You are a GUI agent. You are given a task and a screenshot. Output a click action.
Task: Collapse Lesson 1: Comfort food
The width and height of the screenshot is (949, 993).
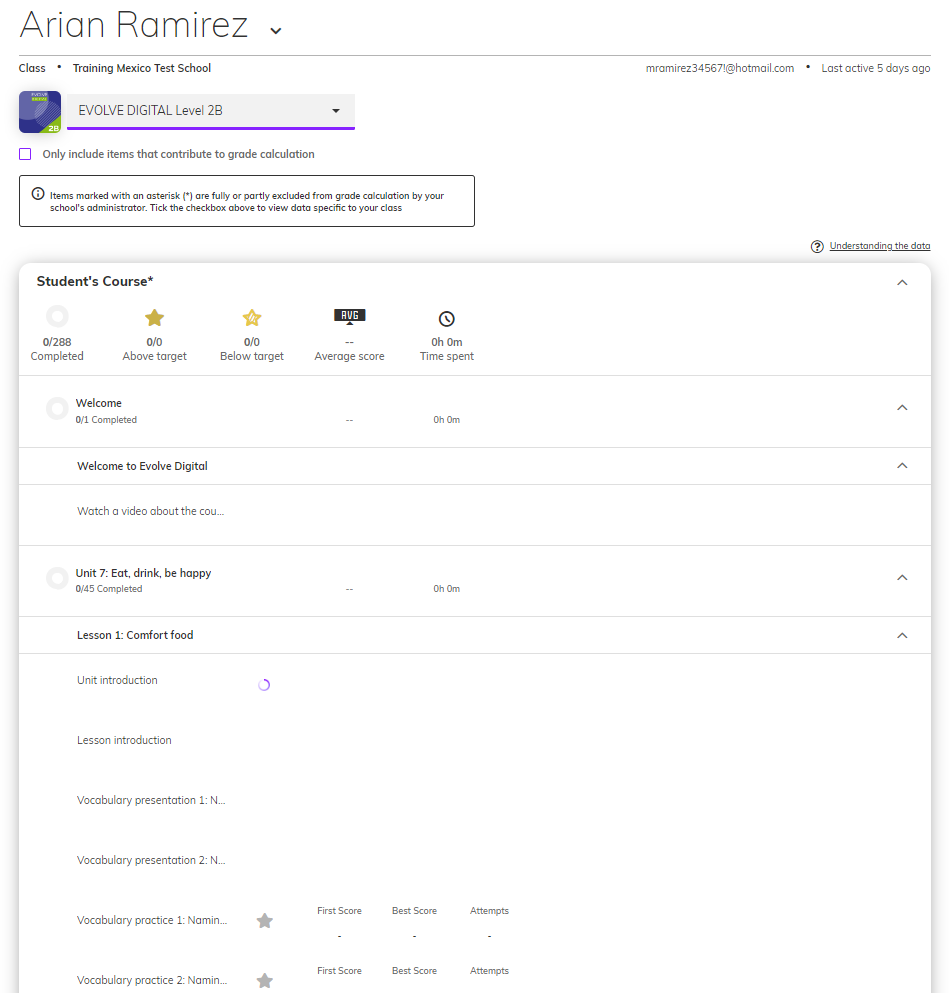click(x=902, y=635)
